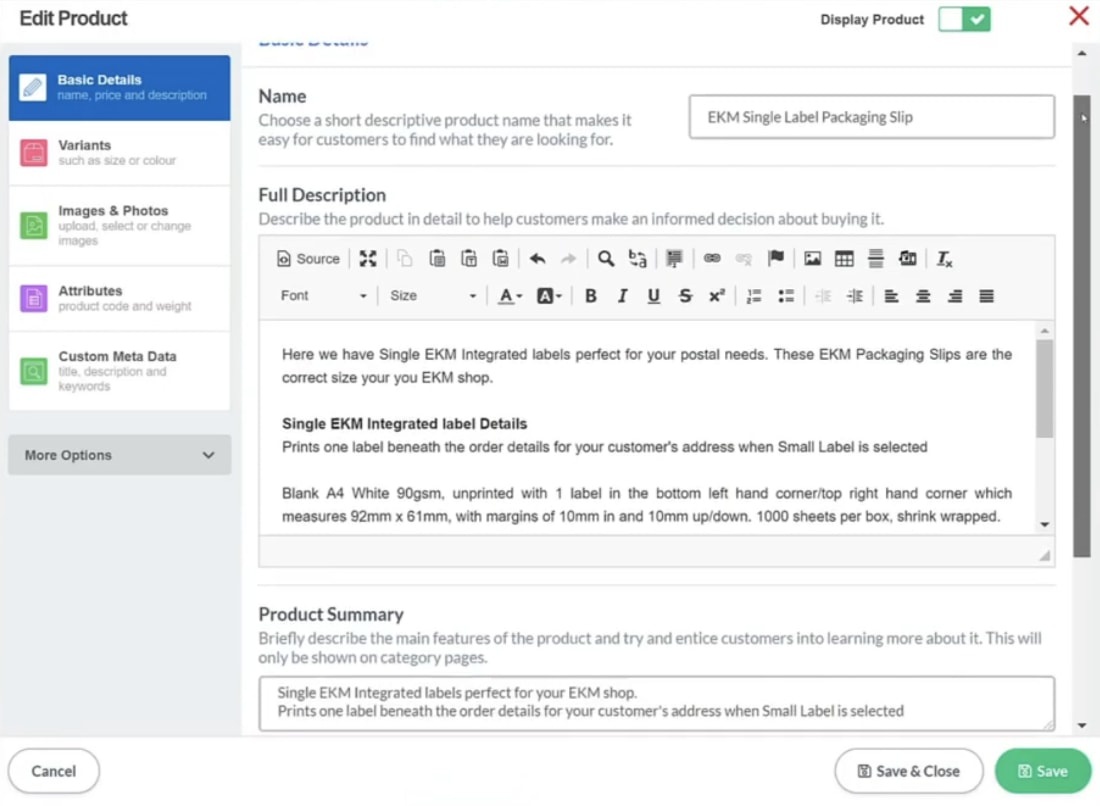Justify the text

pyautogui.click(x=986, y=296)
